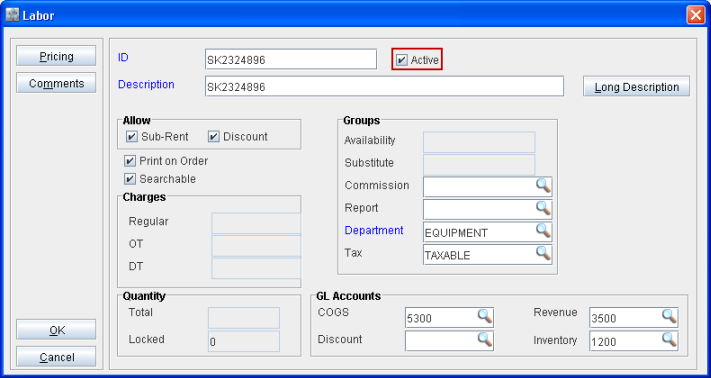Click the Charges heading
This screenshot has height=378, width=711.
click(x=144, y=198)
